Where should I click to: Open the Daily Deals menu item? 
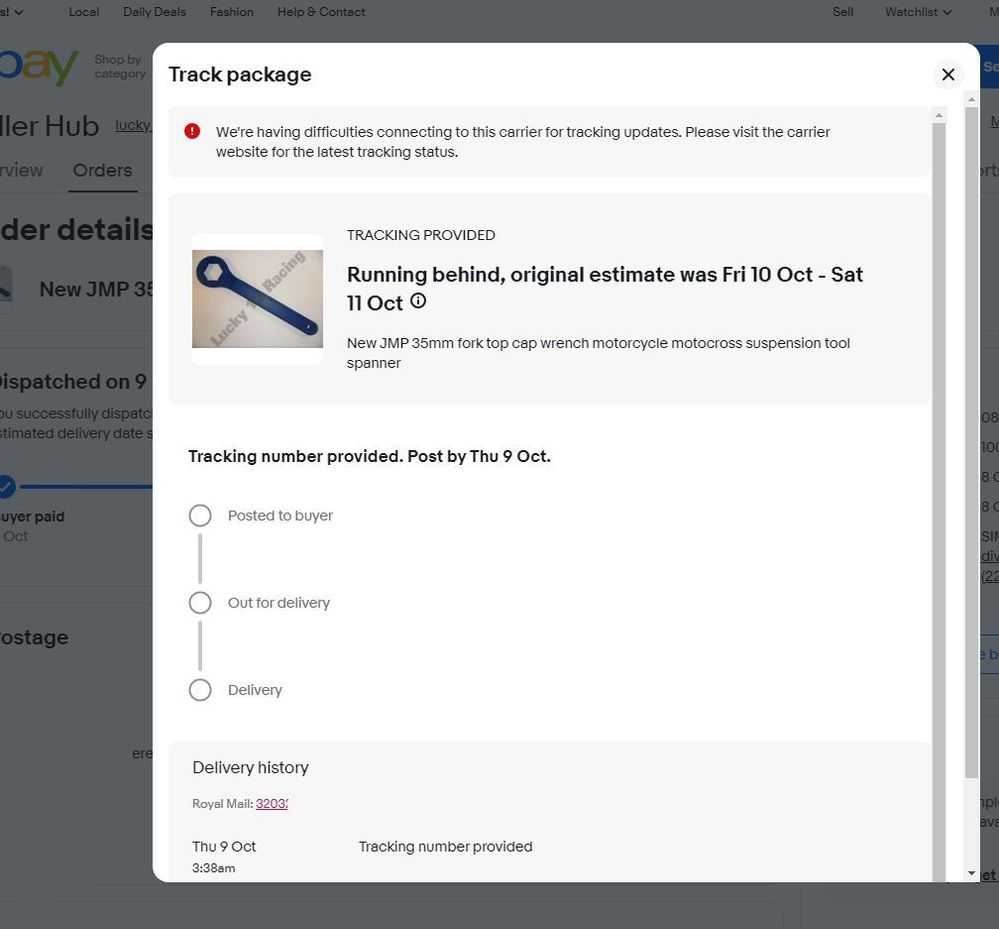pyautogui.click(x=154, y=12)
